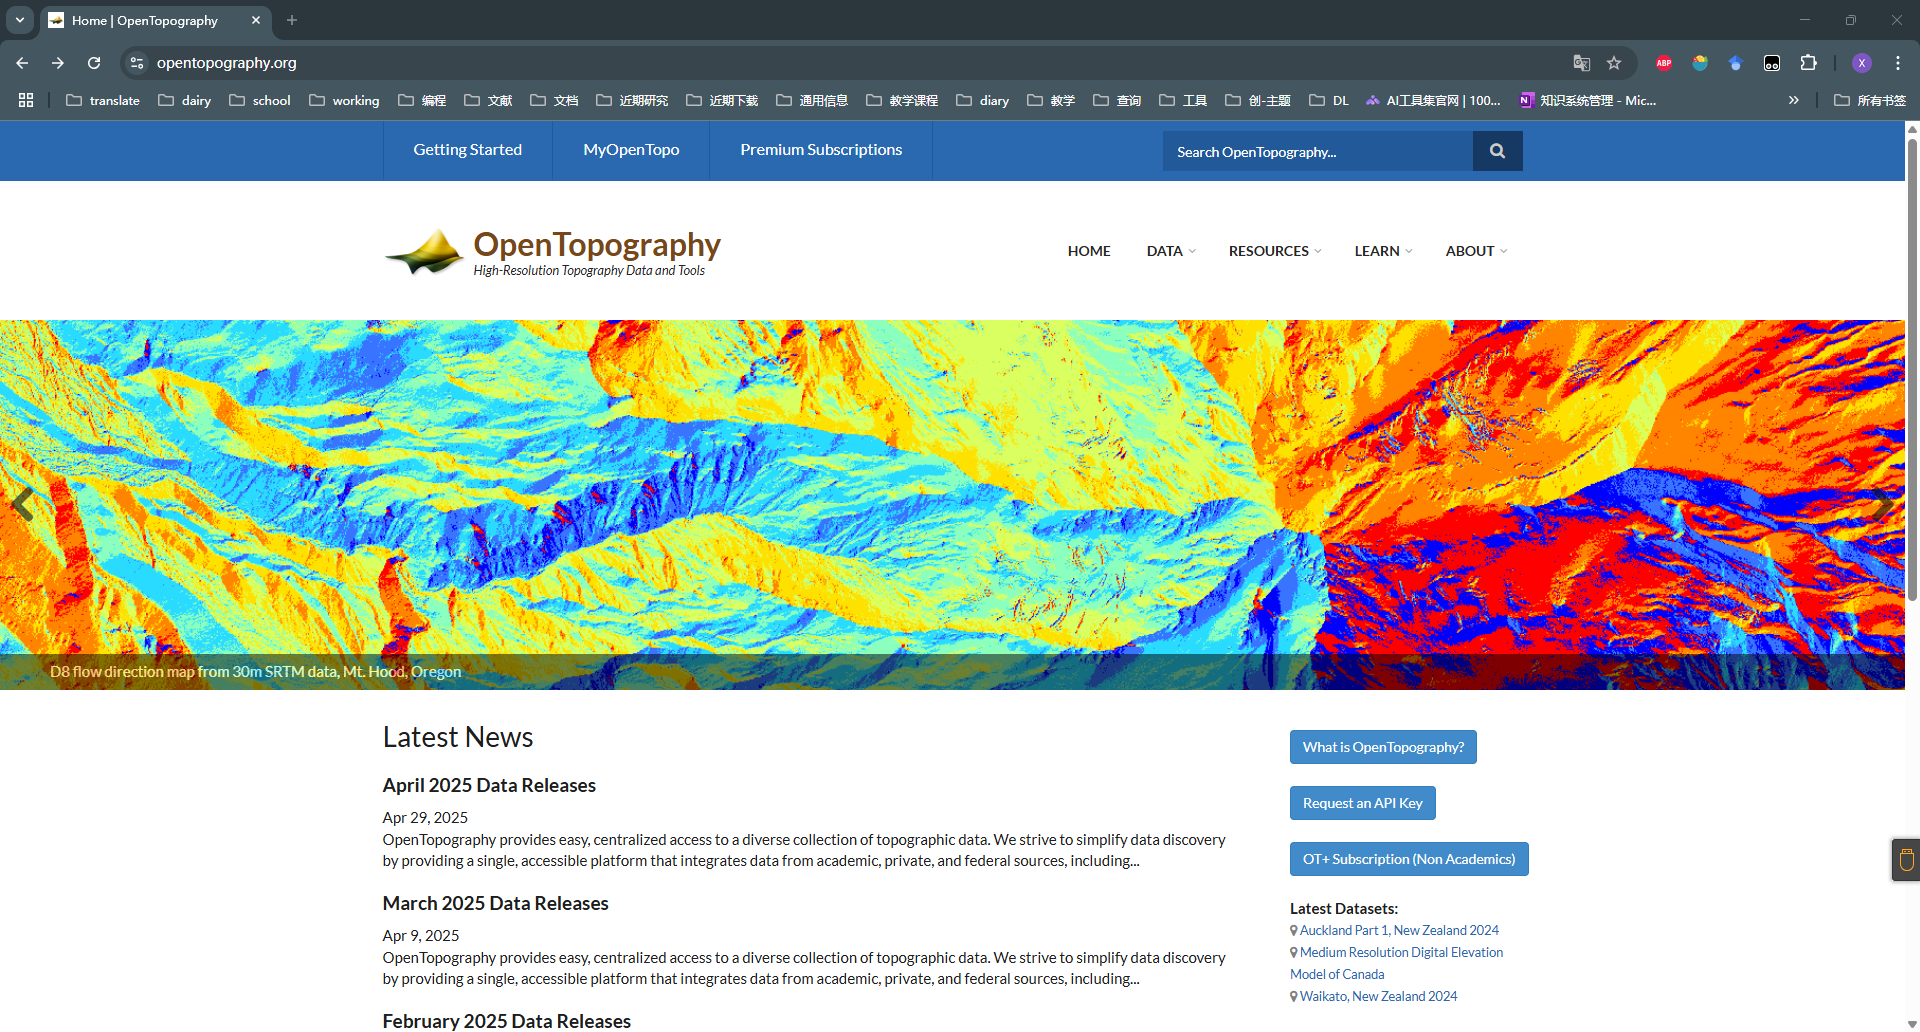Open the 工具 bookmark folder
The width and height of the screenshot is (1920, 1032).
[1183, 100]
